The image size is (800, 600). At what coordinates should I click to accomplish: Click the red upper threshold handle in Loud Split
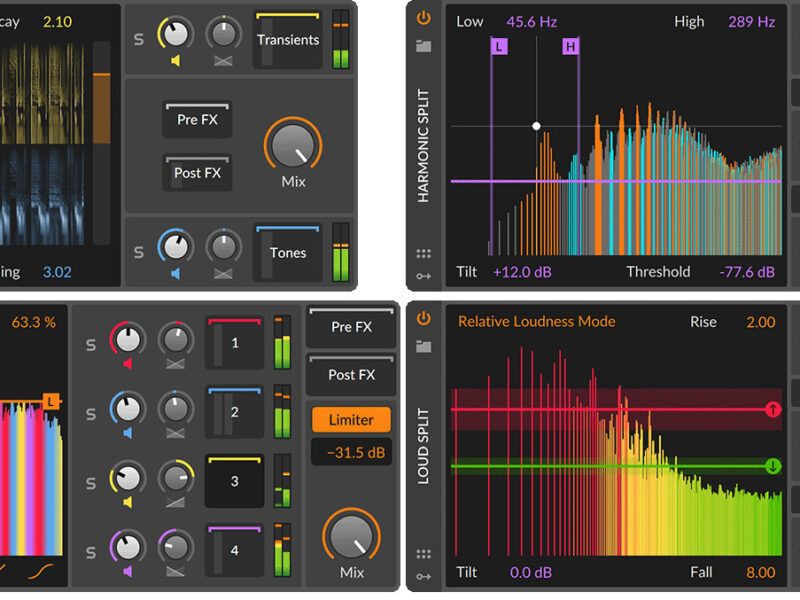point(772,409)
